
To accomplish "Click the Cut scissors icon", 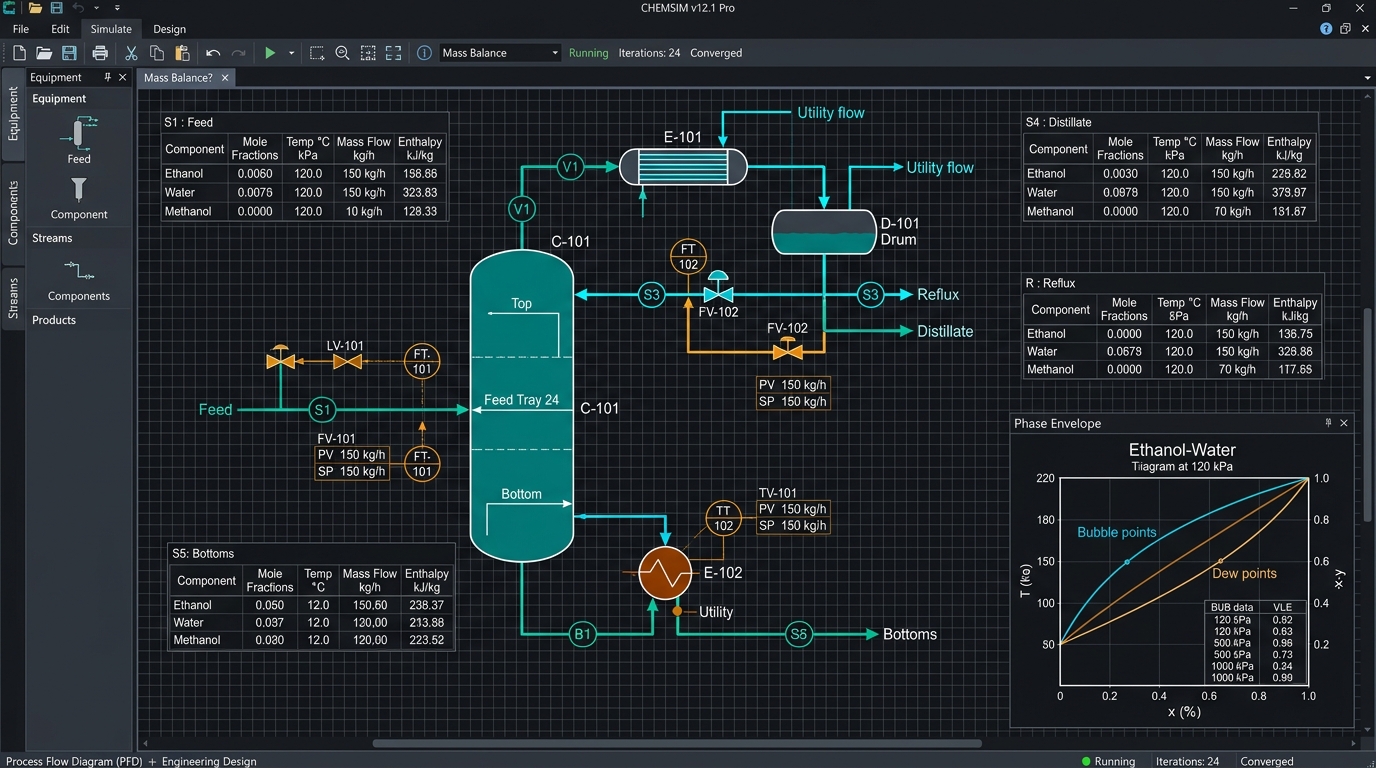I will coord(131,53).
